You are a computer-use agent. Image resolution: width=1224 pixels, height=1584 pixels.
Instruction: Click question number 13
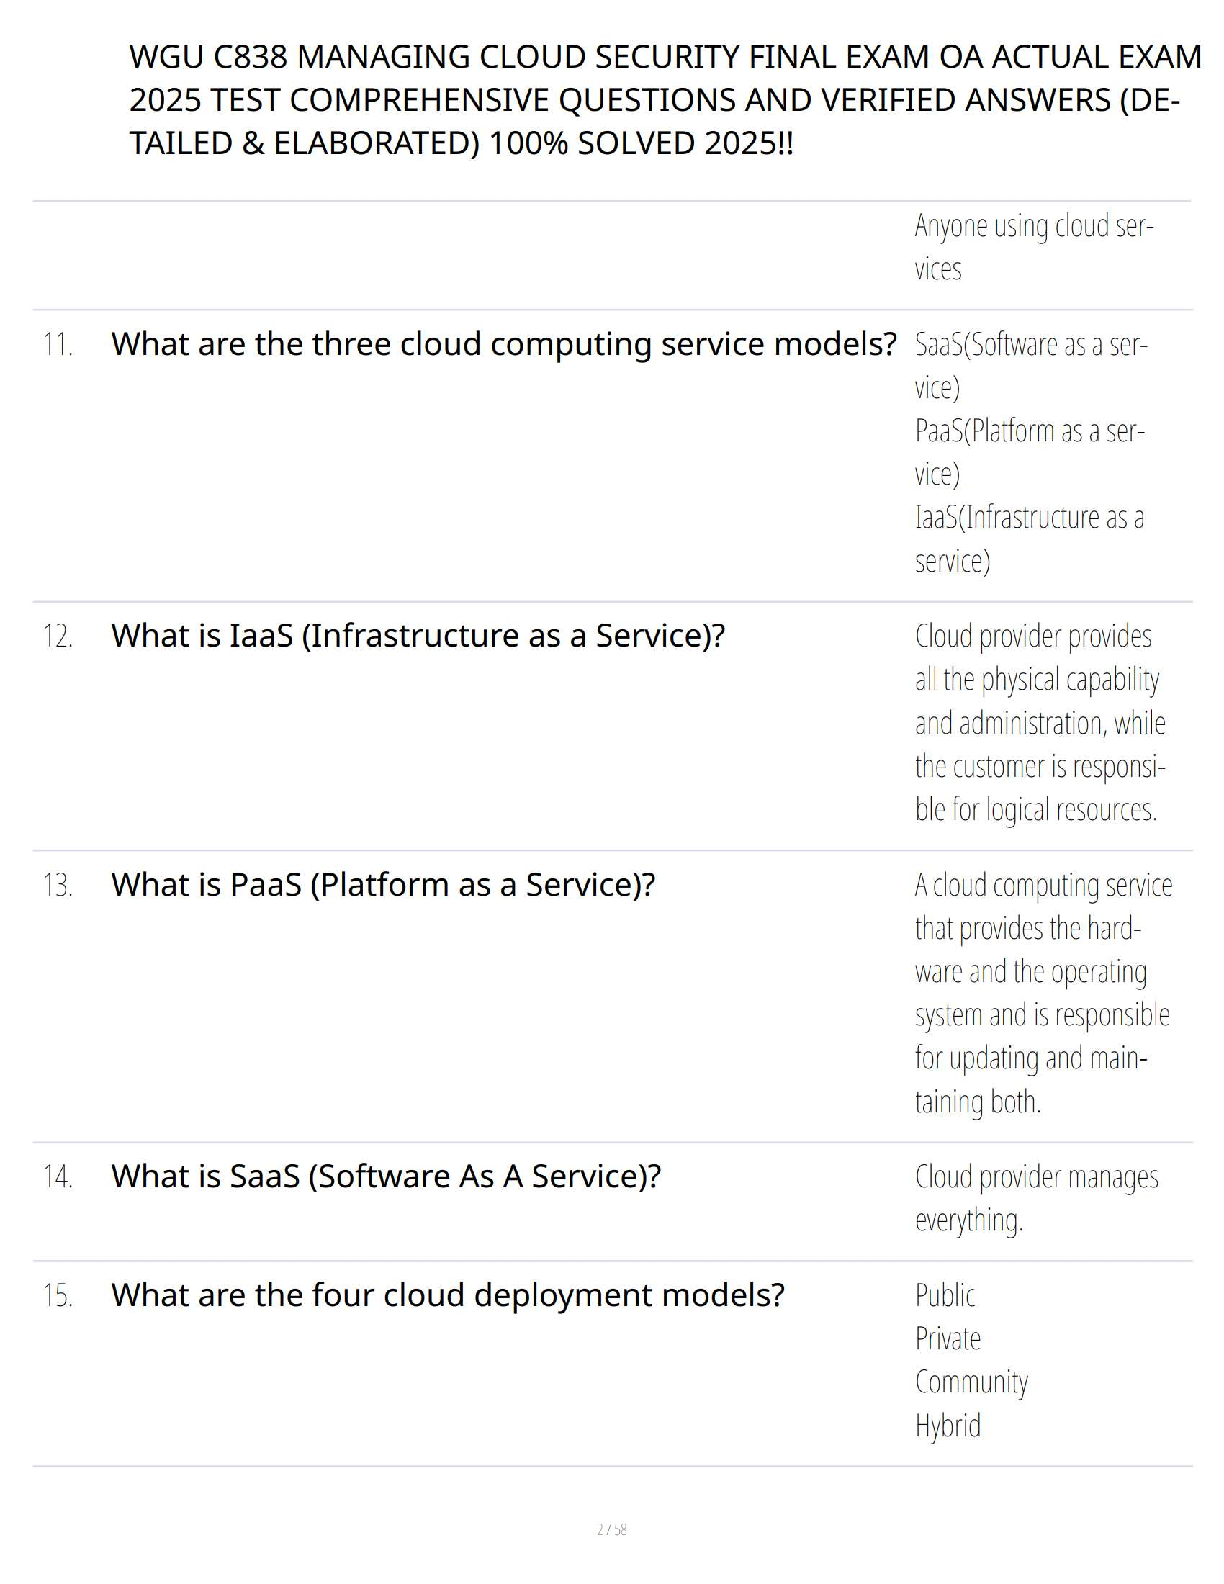click(57, 886)
